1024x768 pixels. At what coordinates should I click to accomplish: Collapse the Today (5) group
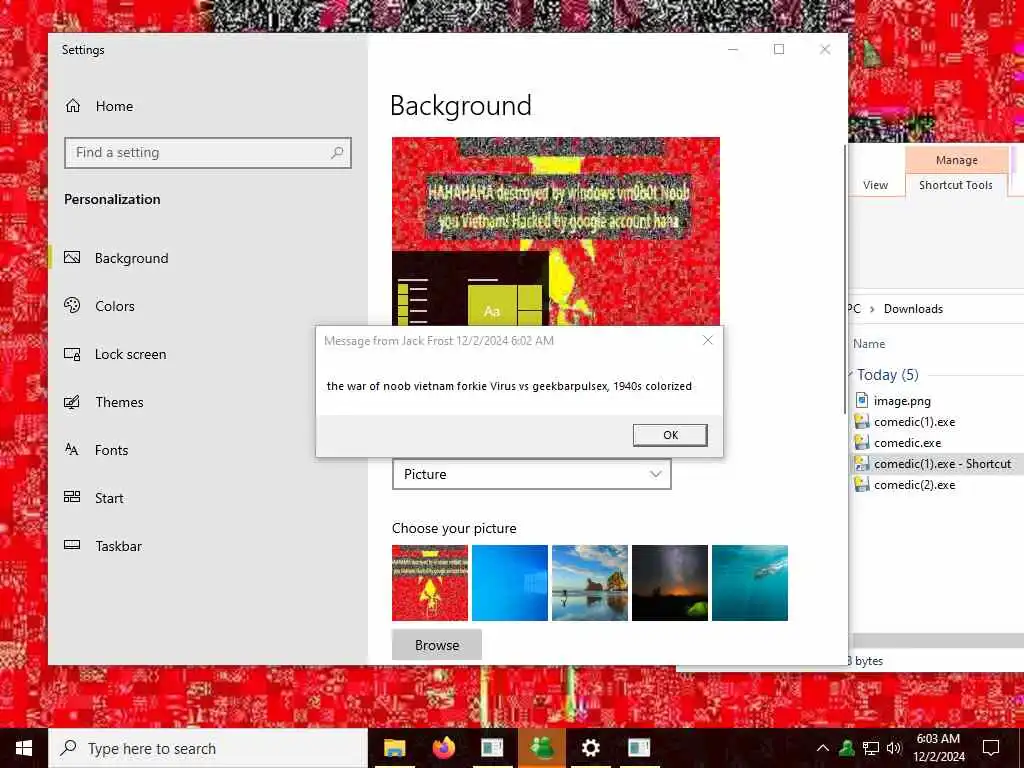(x=850, y=375)
